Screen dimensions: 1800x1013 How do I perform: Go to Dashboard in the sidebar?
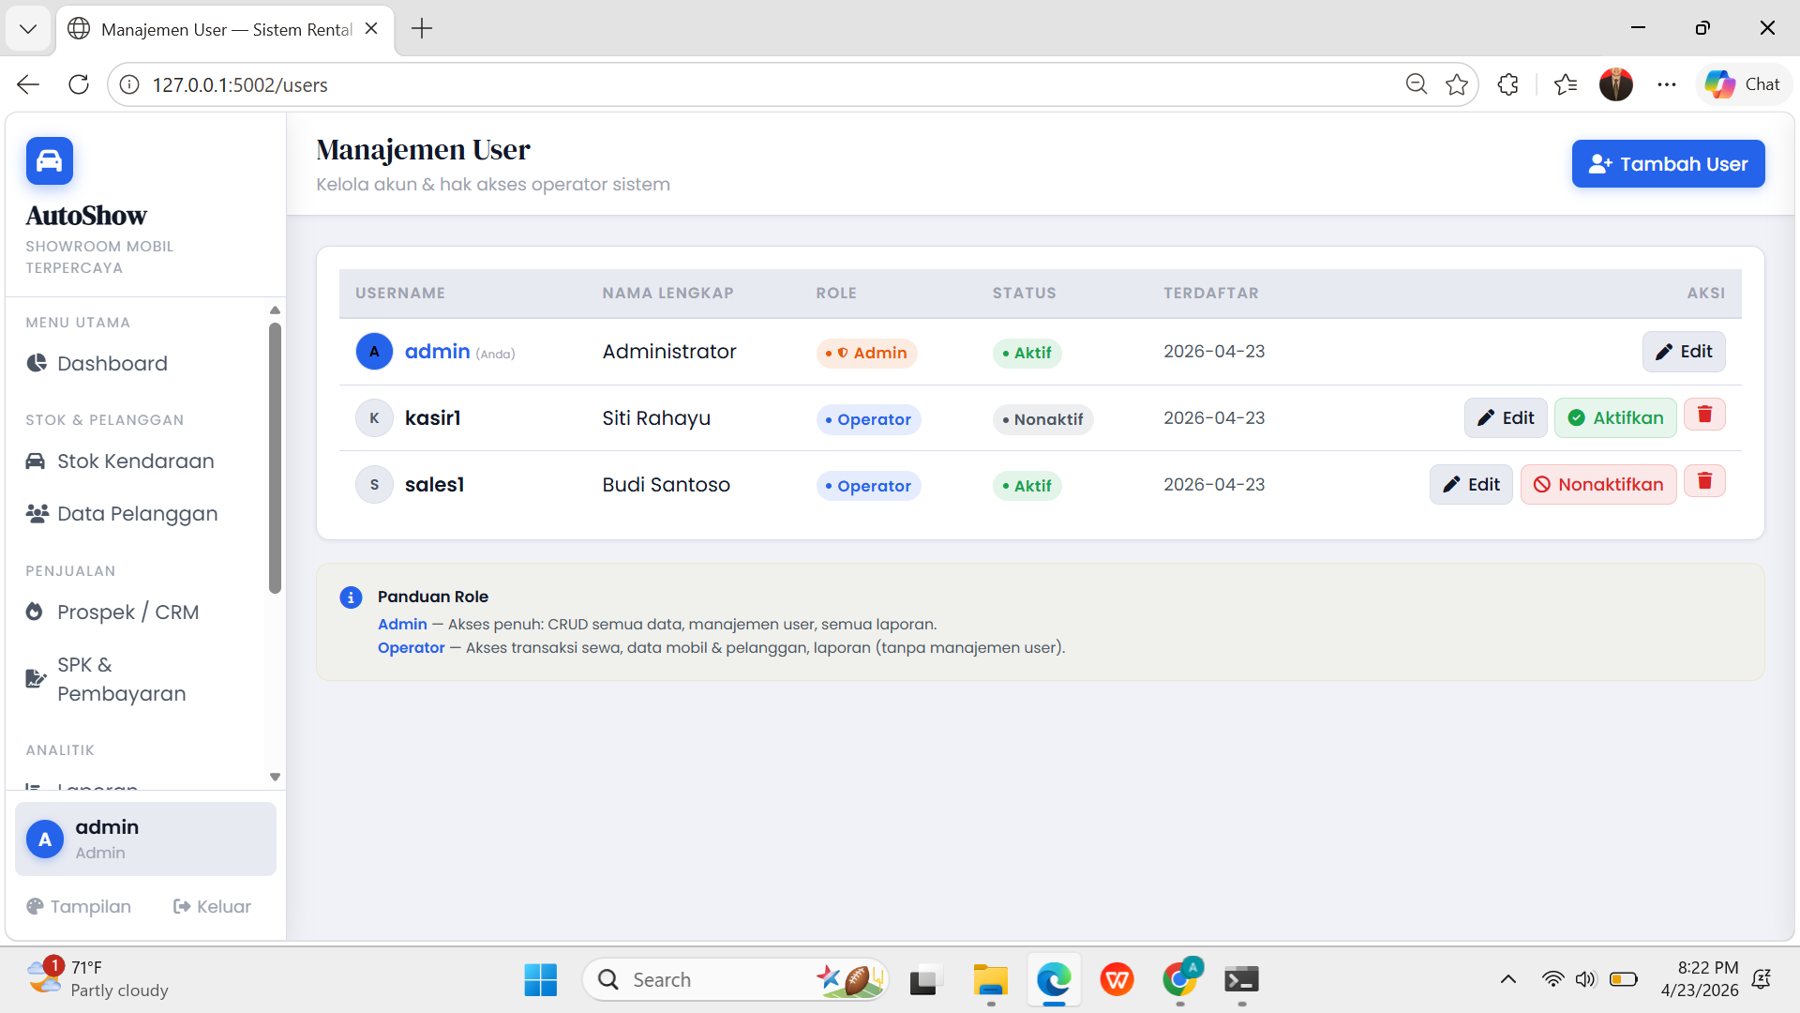pos(112,364)
